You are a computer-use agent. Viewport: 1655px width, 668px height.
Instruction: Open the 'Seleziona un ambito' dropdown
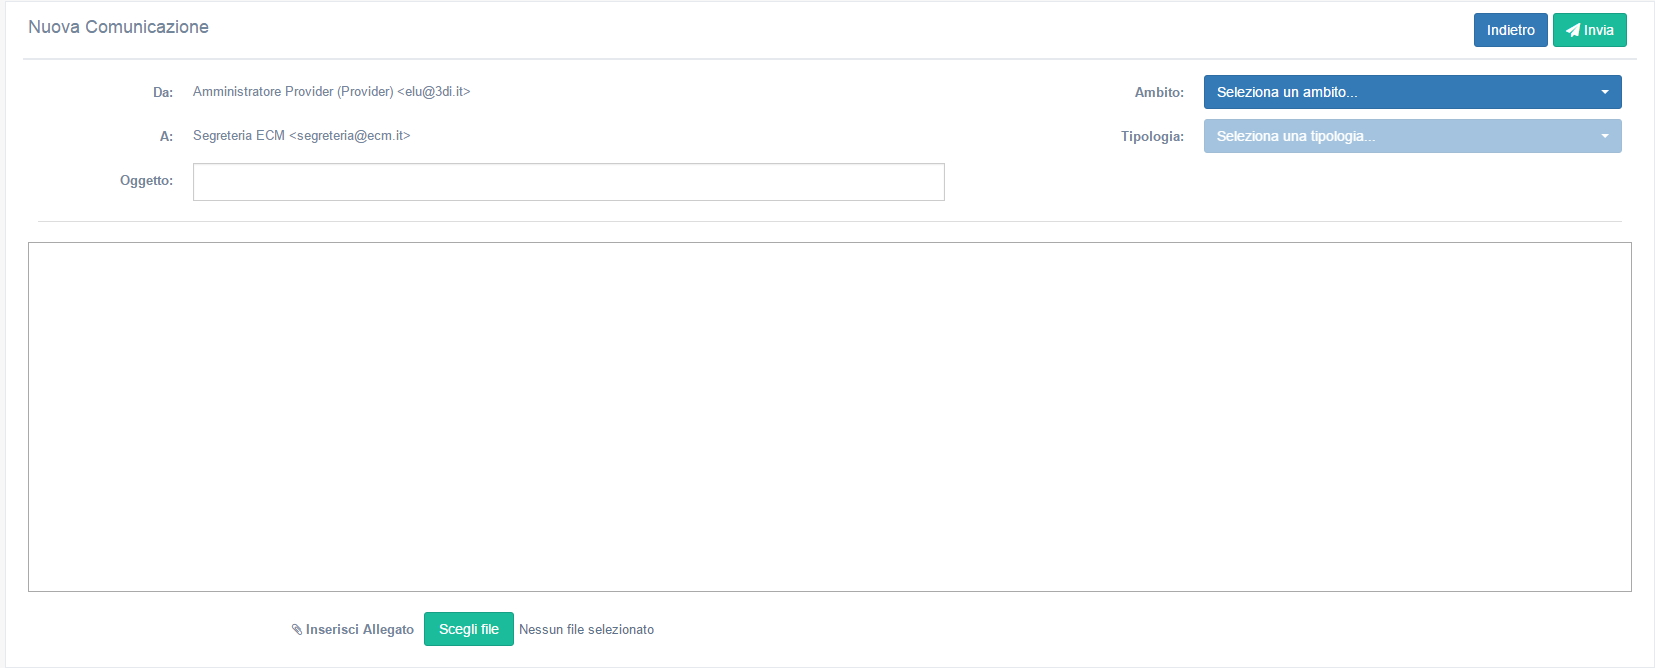(1400, 92)
